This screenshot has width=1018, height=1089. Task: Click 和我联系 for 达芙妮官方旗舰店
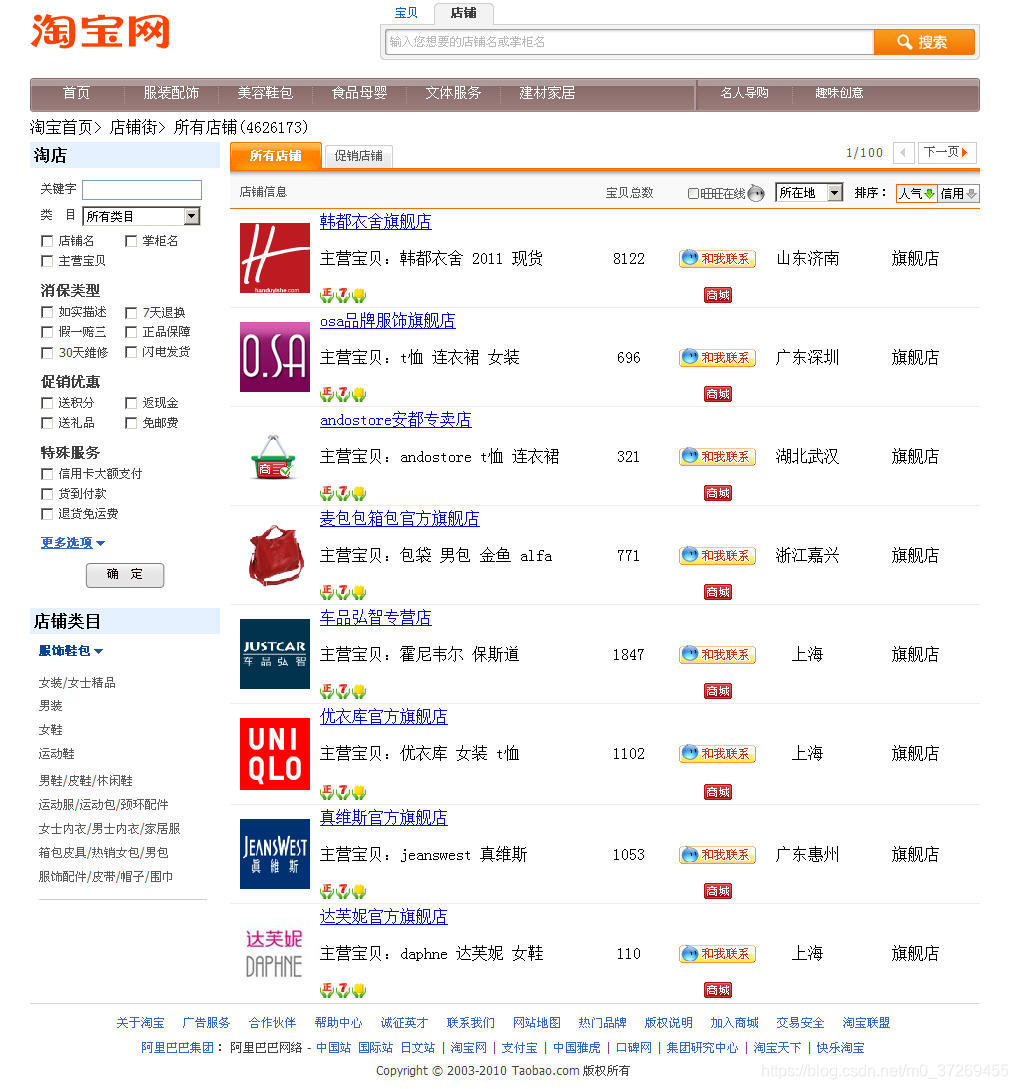tap(717, 954)
